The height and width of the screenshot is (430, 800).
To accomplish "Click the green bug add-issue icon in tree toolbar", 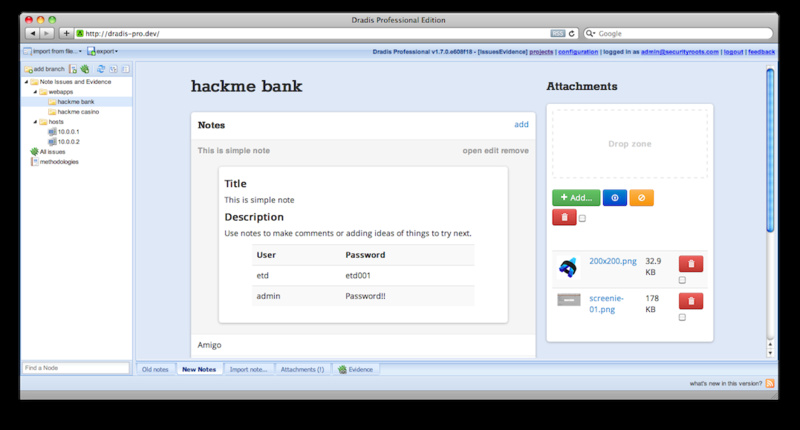I will (x=85, y=69).
